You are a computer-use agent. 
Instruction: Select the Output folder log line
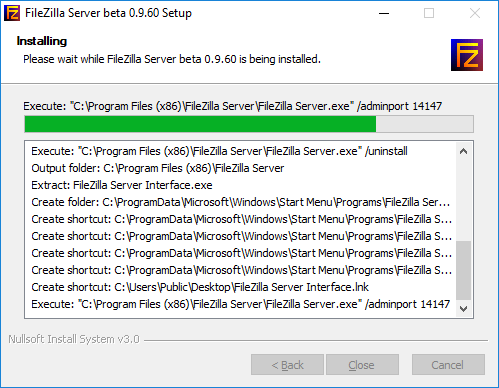tap(158, 168)
